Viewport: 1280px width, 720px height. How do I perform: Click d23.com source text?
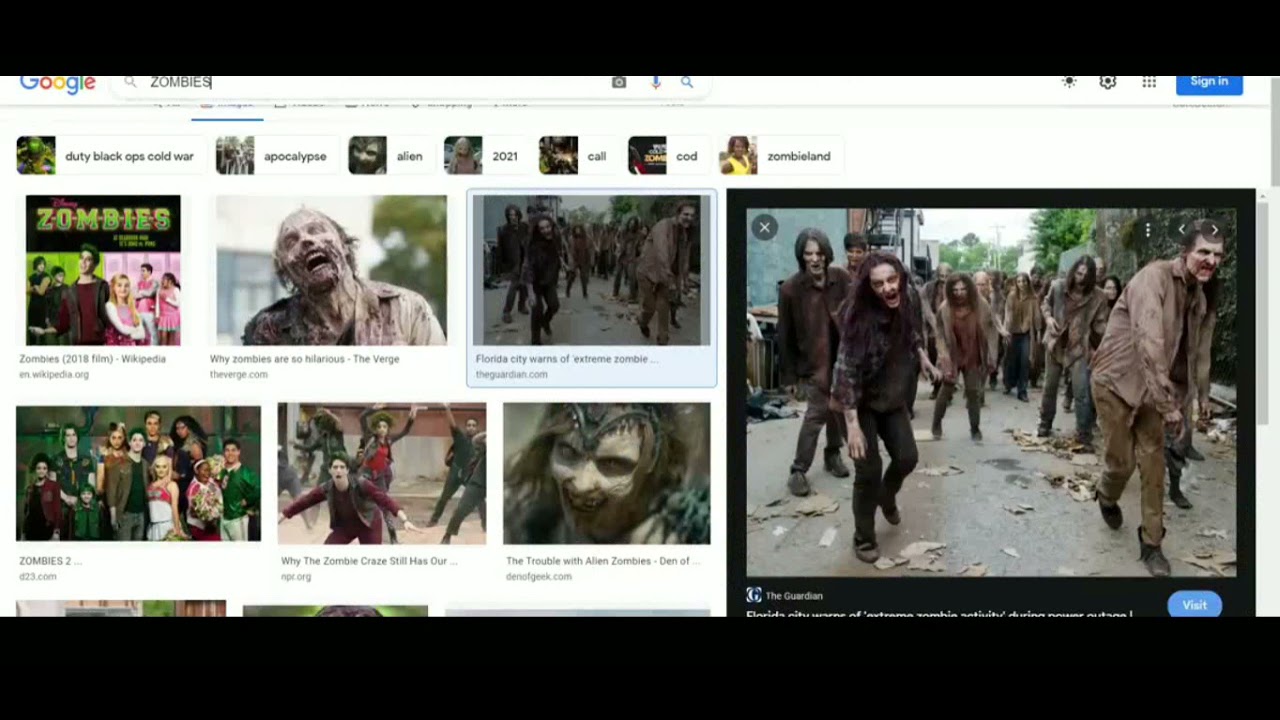coord(38,577)
